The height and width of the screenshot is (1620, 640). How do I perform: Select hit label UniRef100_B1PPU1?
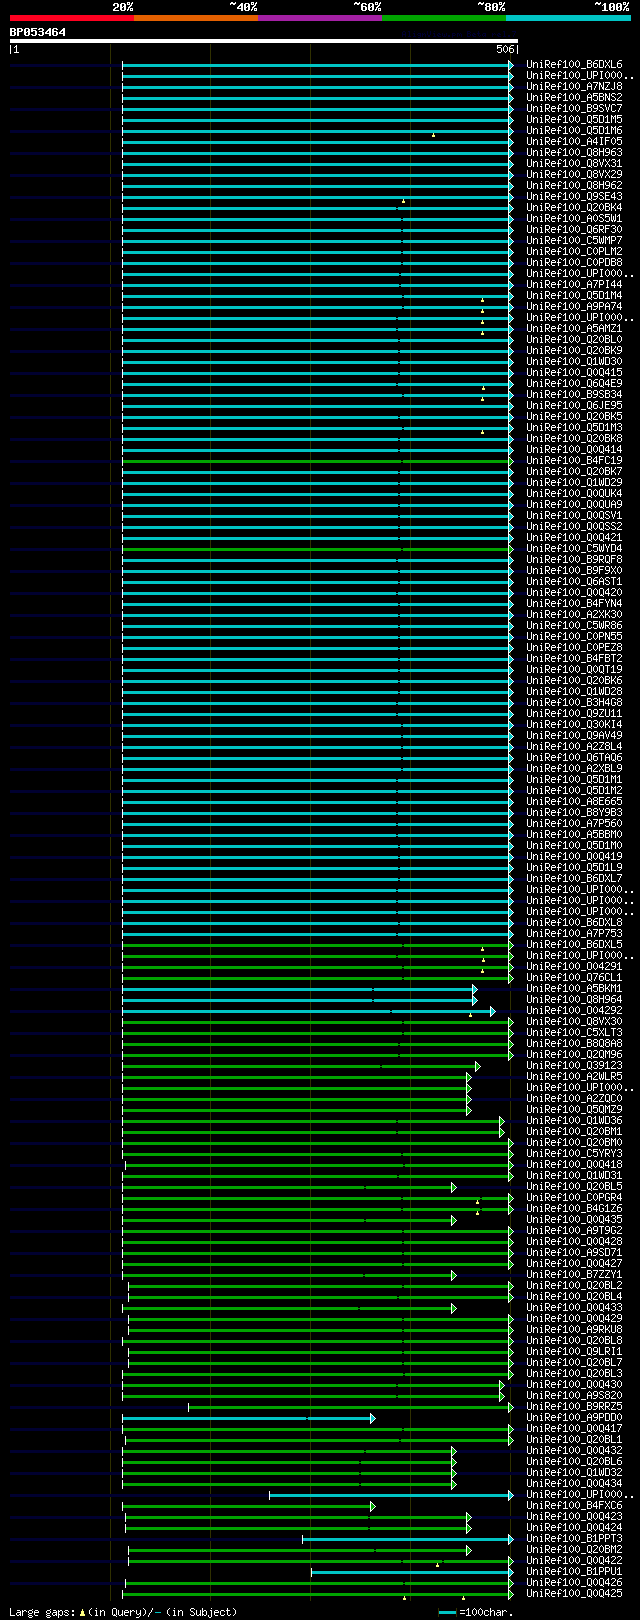click(574, 1572)
